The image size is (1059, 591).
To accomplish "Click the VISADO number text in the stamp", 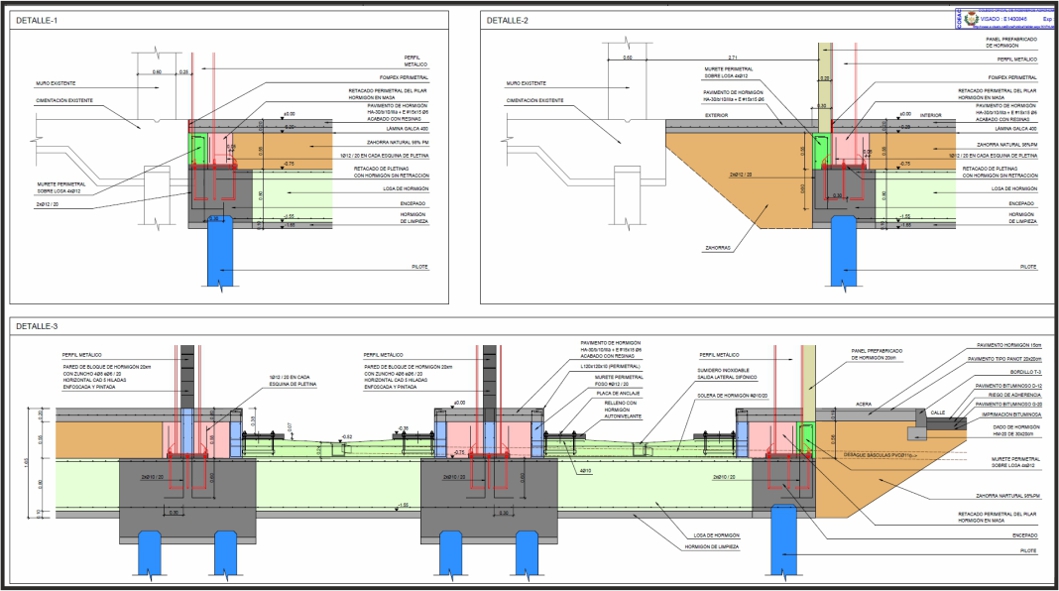I will point(1005,18).
